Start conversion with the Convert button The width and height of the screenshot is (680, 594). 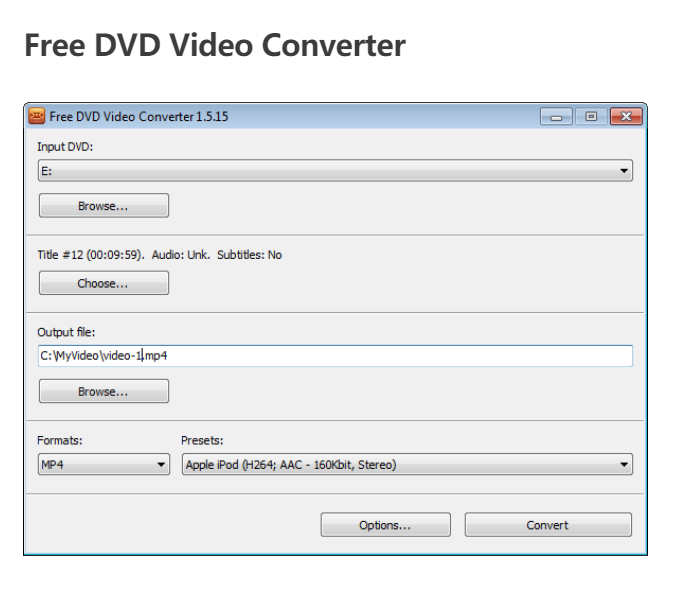click(x=548, y=525)
